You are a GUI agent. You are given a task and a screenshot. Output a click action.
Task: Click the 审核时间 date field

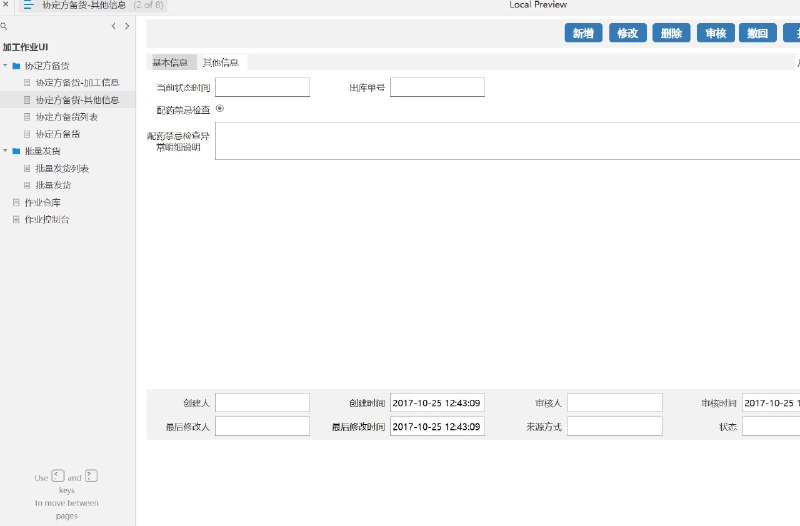(x=771, y=403)
